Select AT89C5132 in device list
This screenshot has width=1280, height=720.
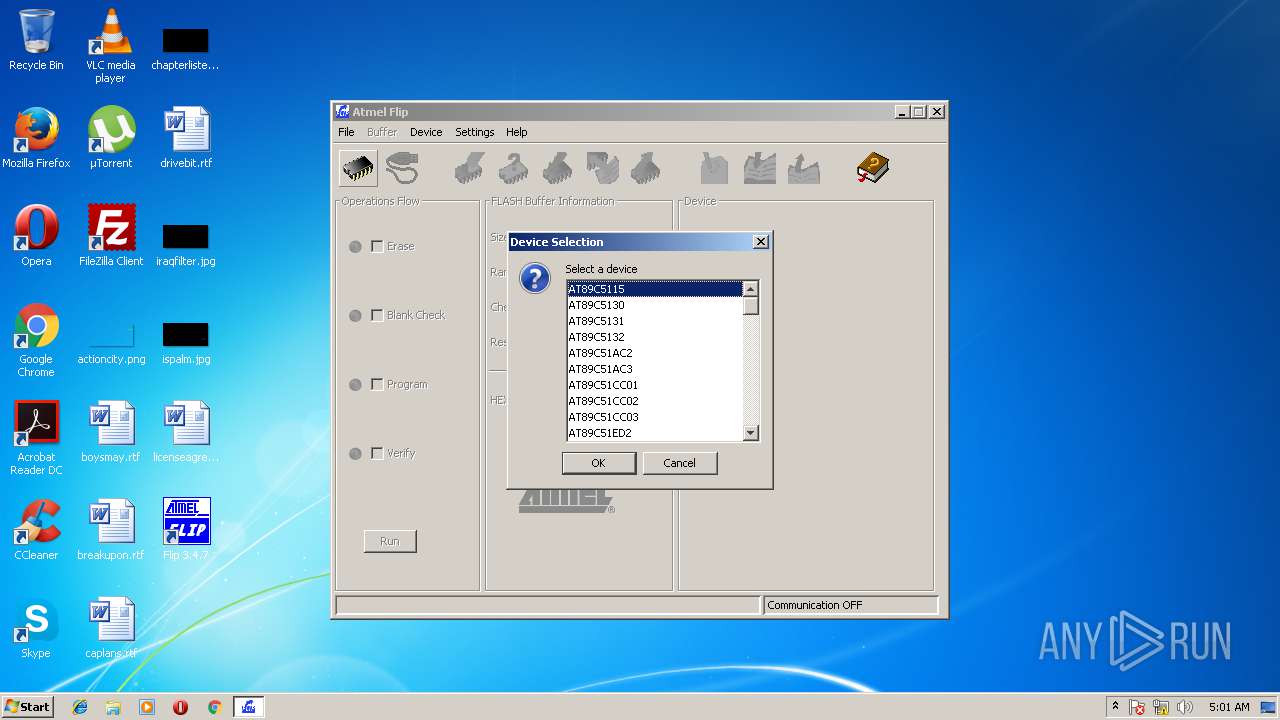[655, 337]
